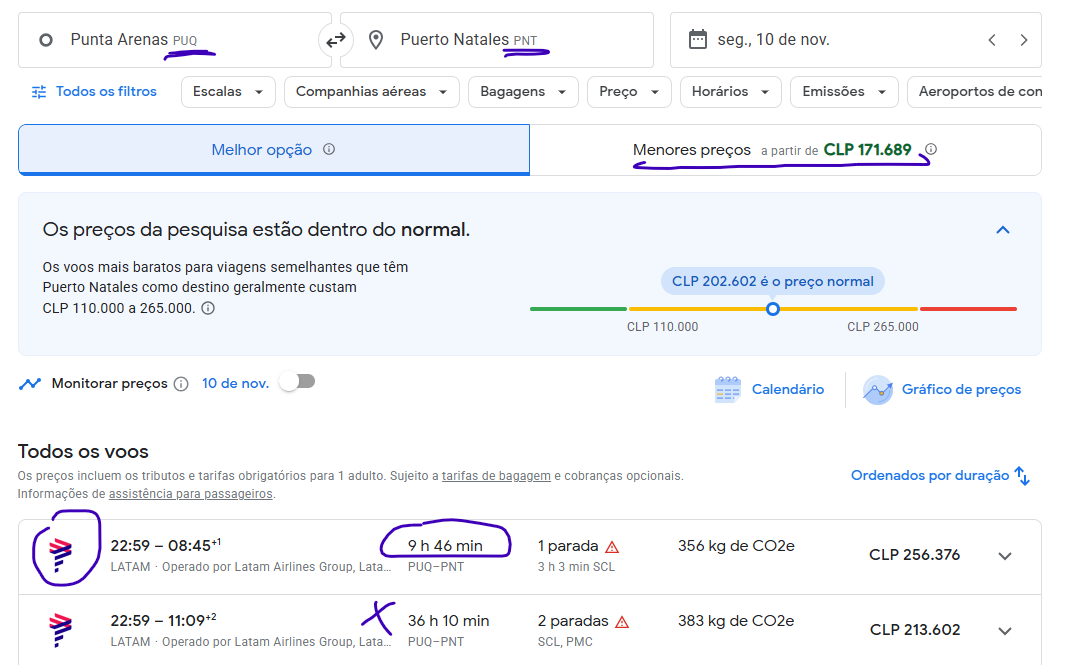The height and width of the screenshot is (665, 1065).
Task: Toggle the Monitorar preços switch
Action: [298, 382]
